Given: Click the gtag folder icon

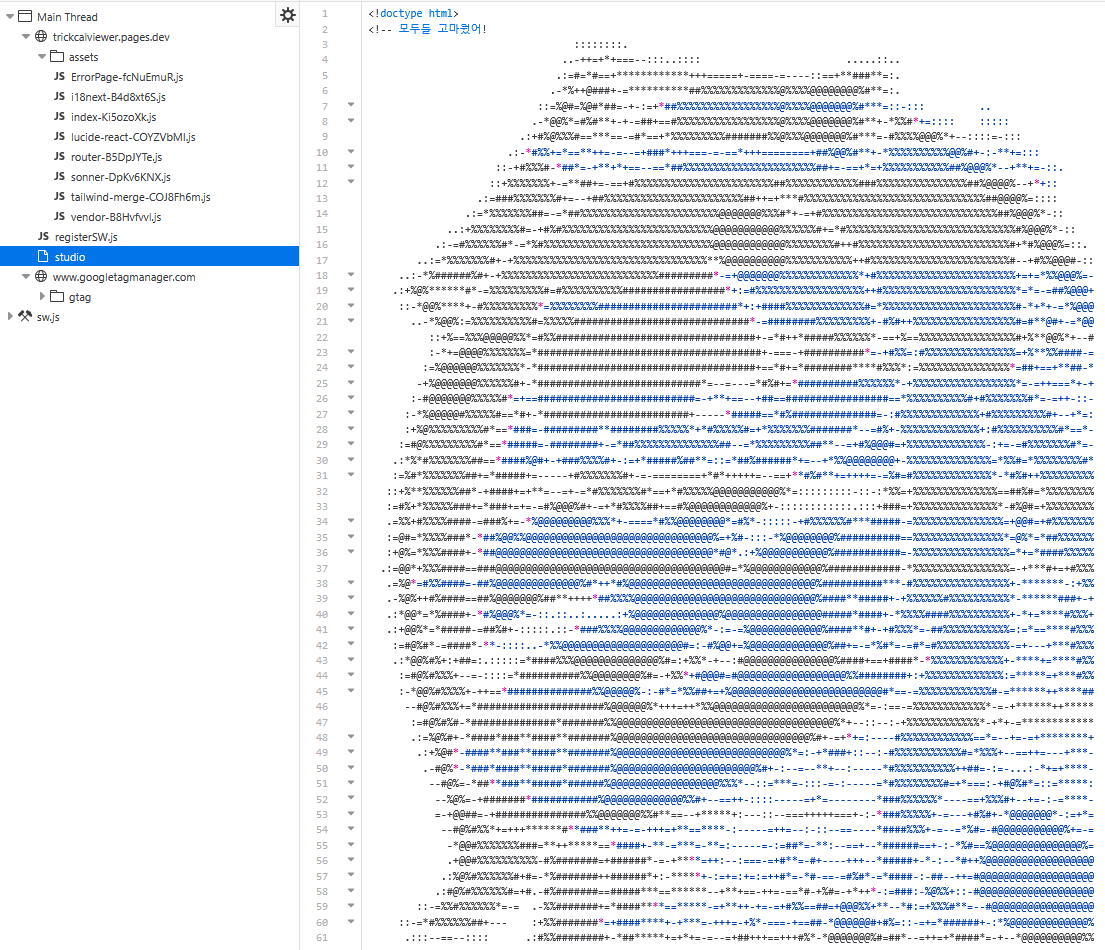Looking at the screenshot, I should click(57, 297).
